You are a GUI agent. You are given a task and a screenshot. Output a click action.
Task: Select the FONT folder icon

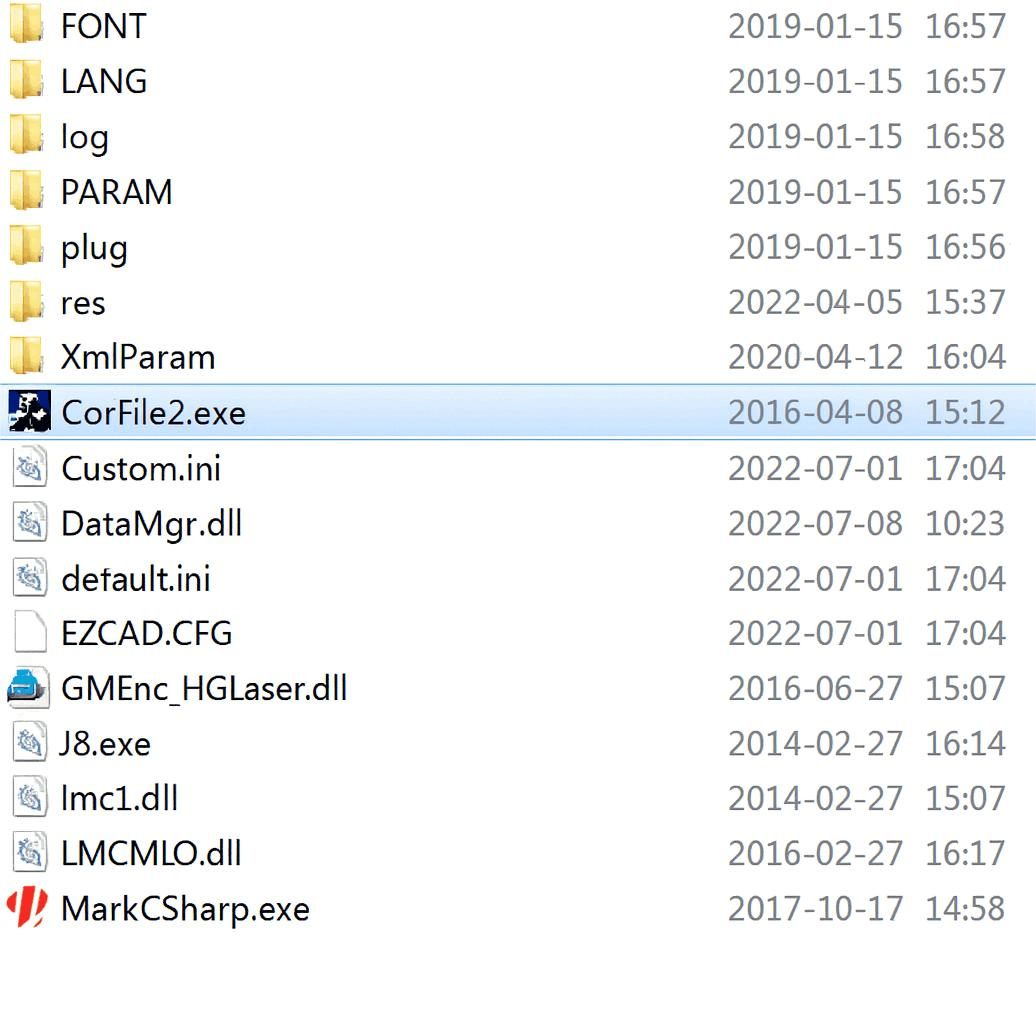pos(26,25)
